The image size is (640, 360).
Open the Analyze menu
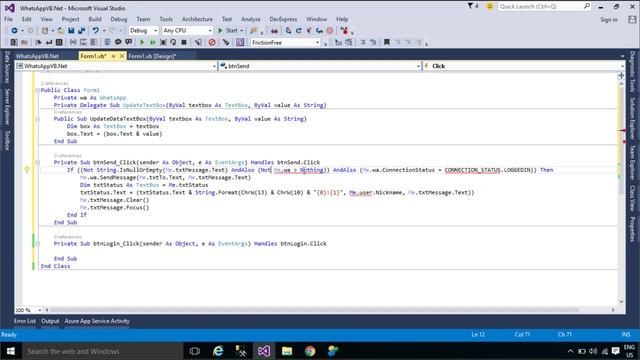click(251, 19)
